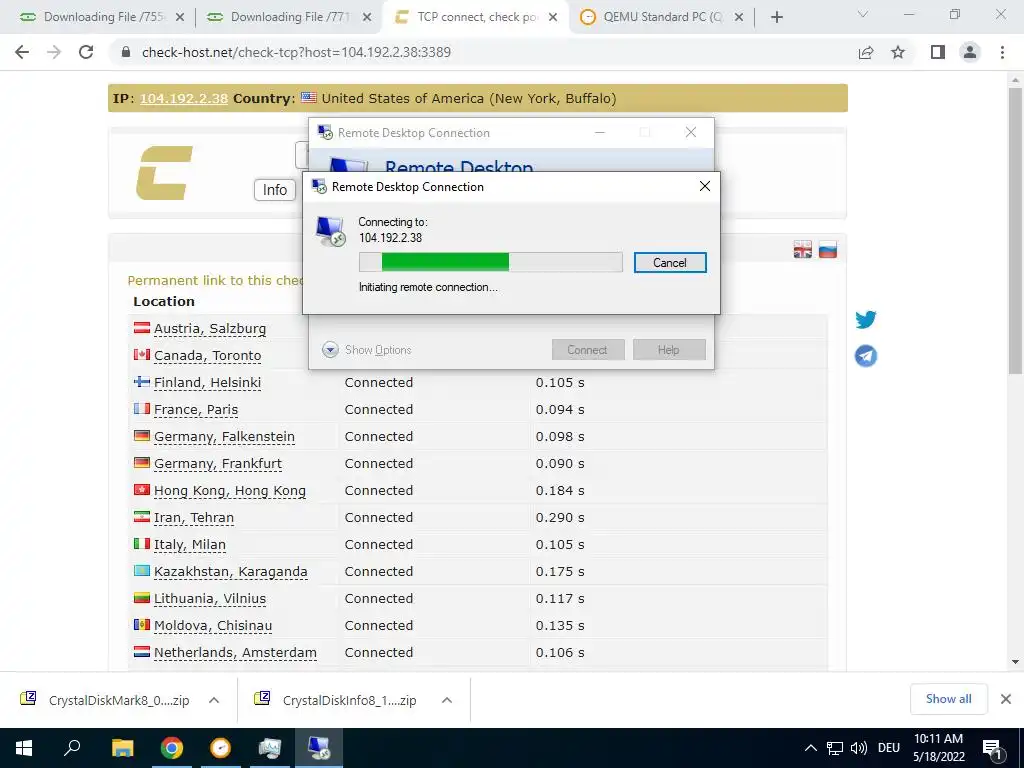Click the share page icon in address bar
The width and height of the screenshot is (1024, 768).
click(866, 52)
